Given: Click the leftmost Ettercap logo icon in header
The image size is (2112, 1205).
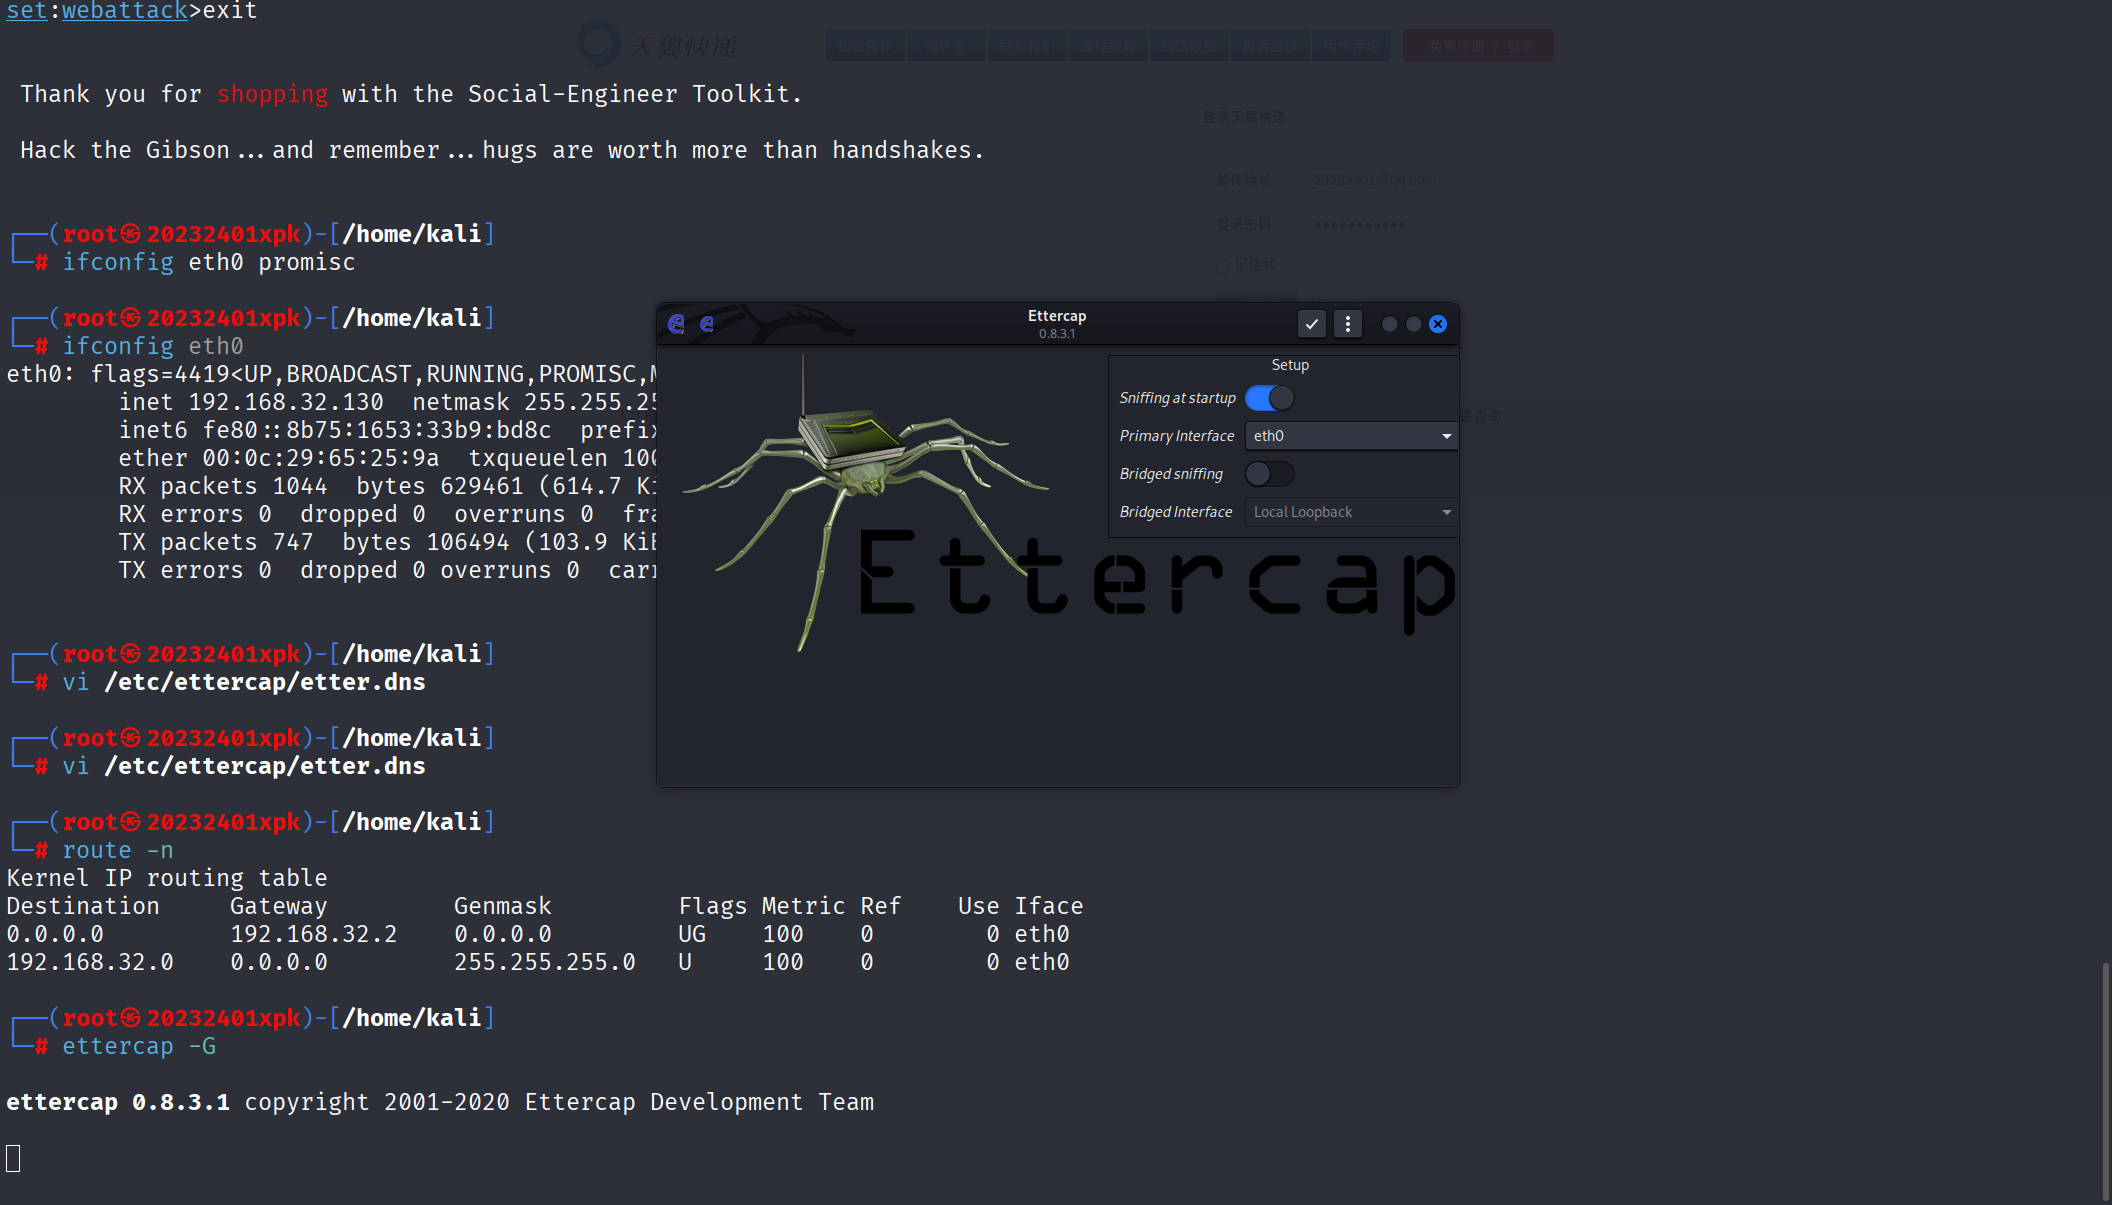Looking at the screenshot, I should (676, 324).
